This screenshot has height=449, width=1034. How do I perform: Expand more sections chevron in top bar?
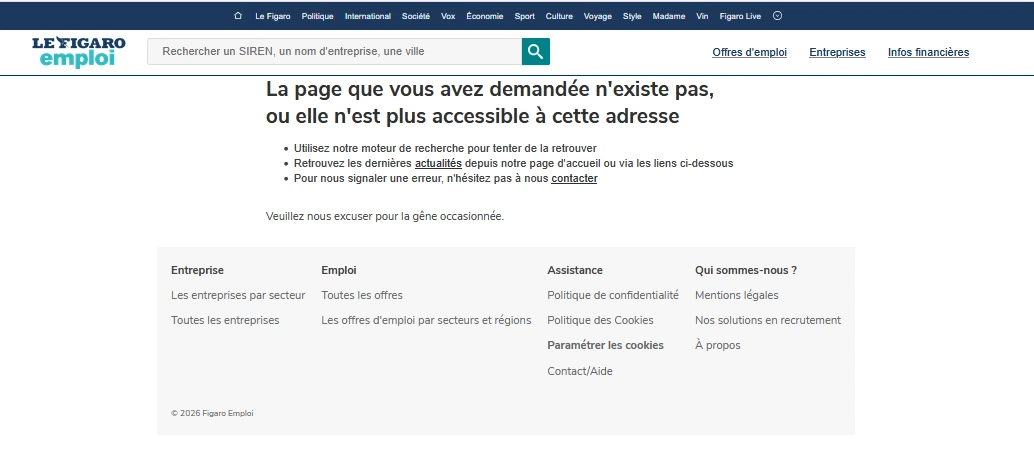pos(777,16)
